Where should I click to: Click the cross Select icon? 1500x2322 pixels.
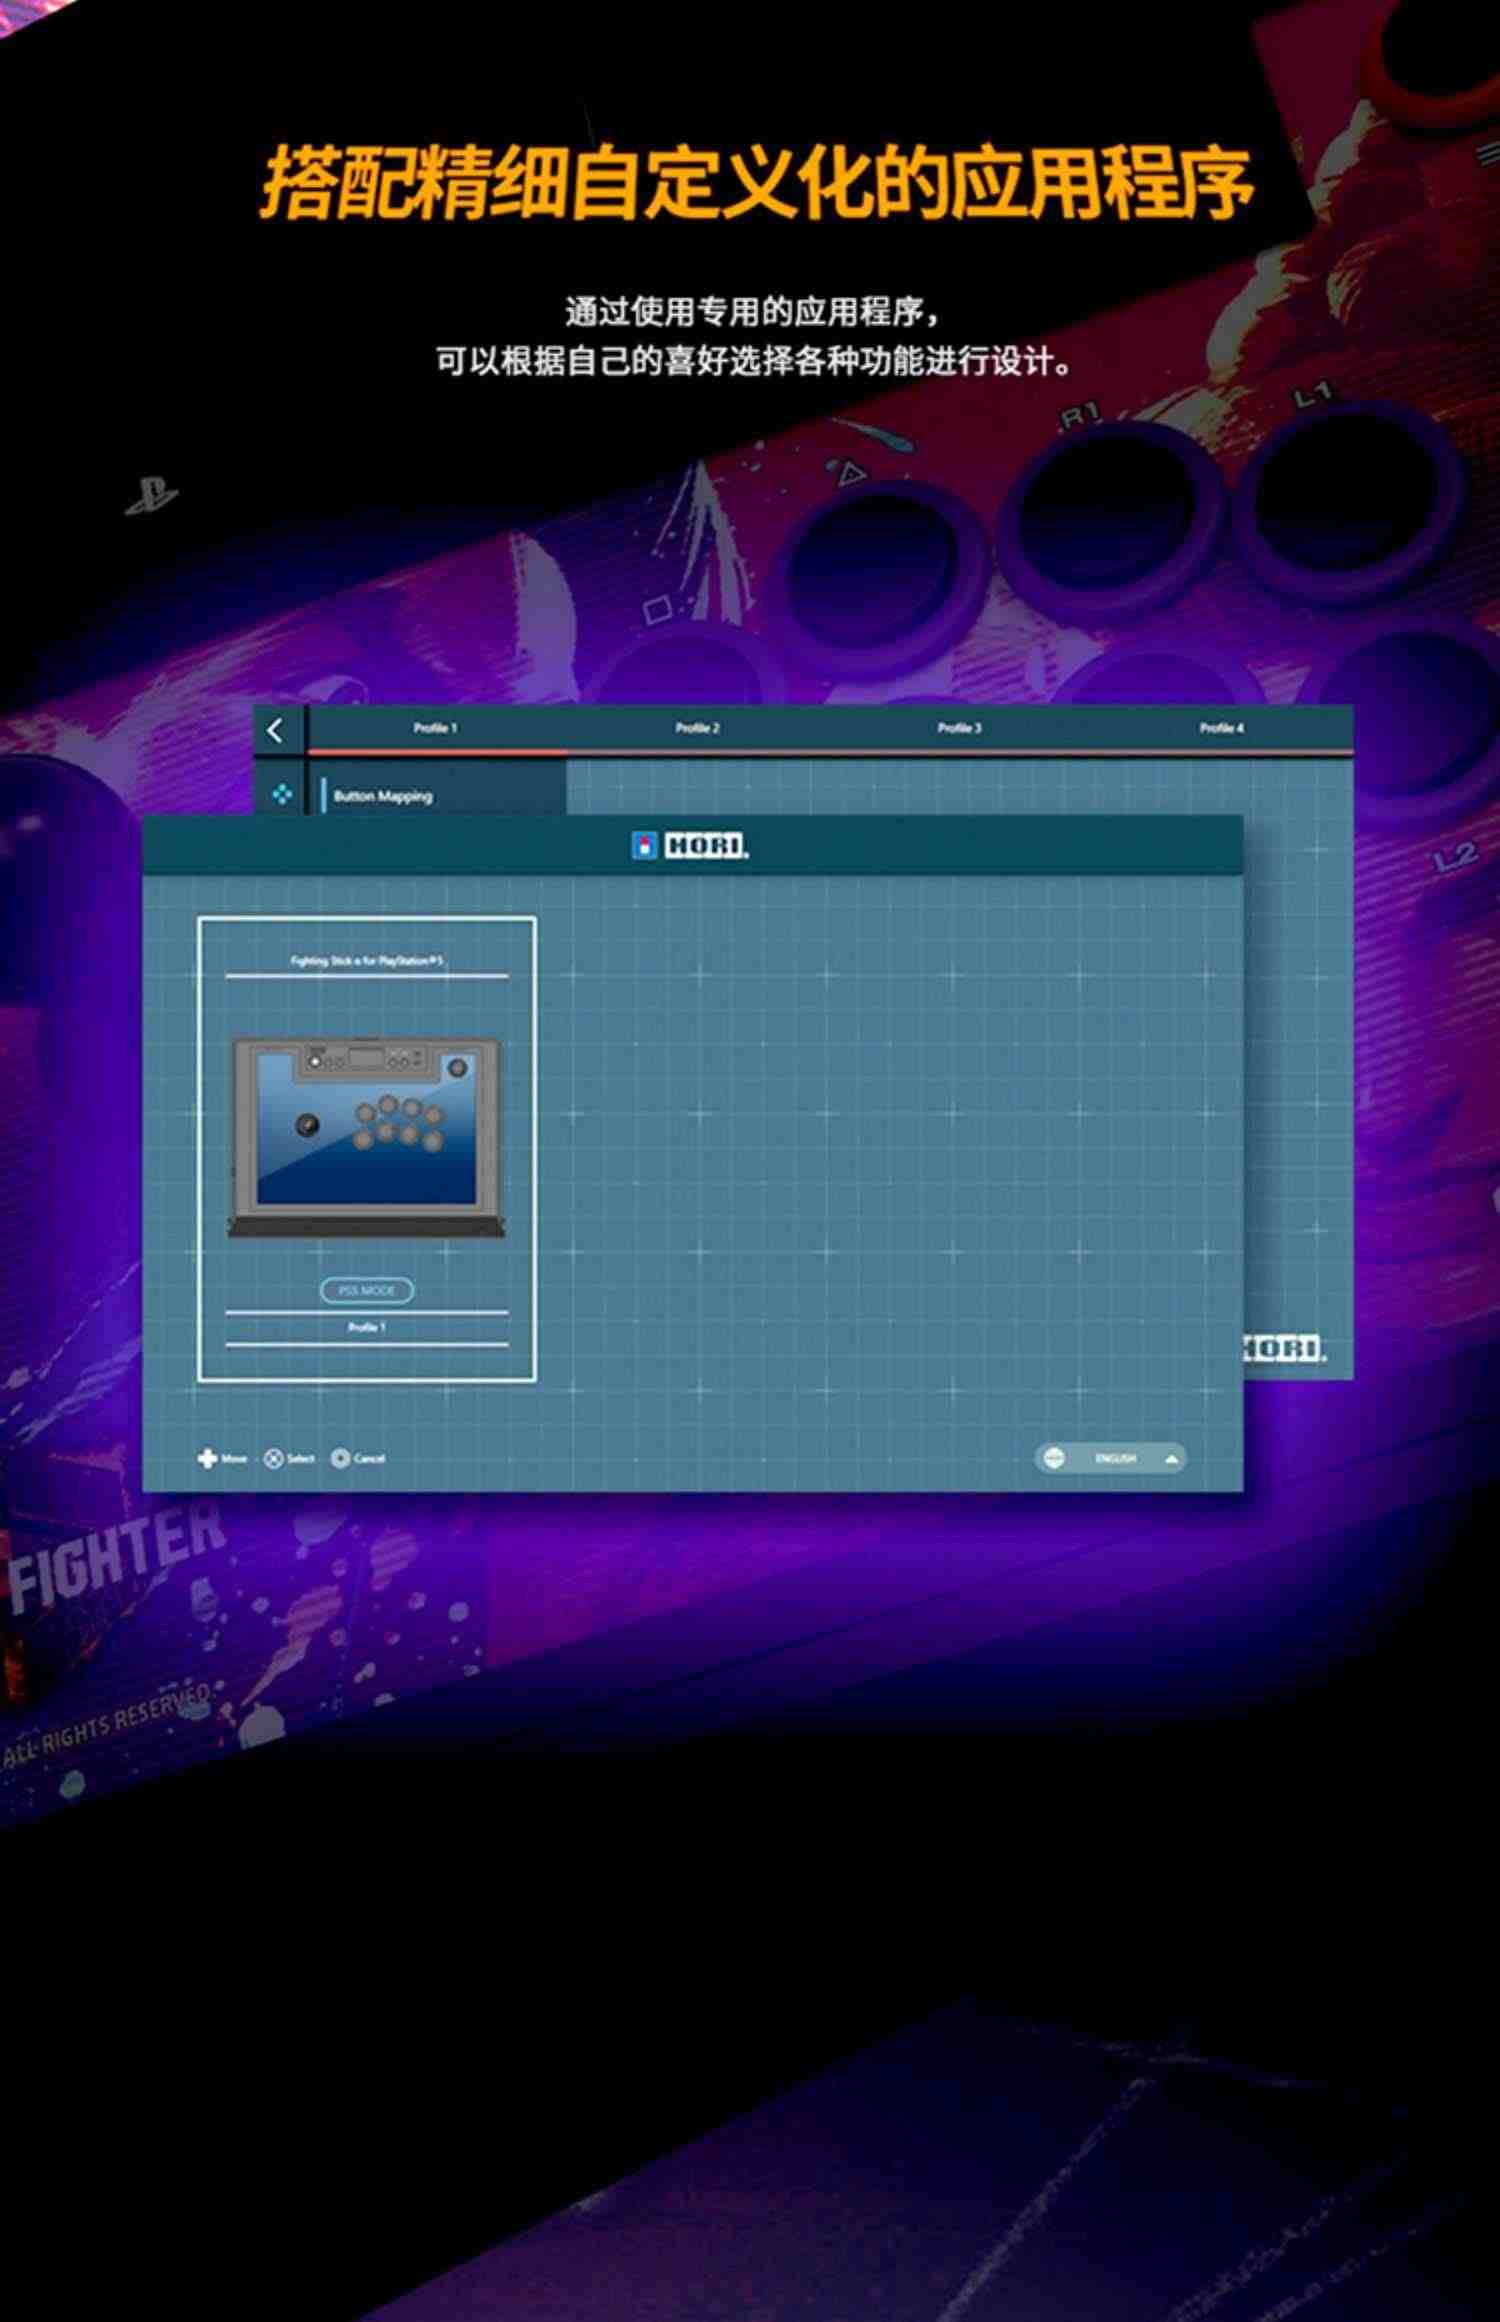tap(273, 1458)
